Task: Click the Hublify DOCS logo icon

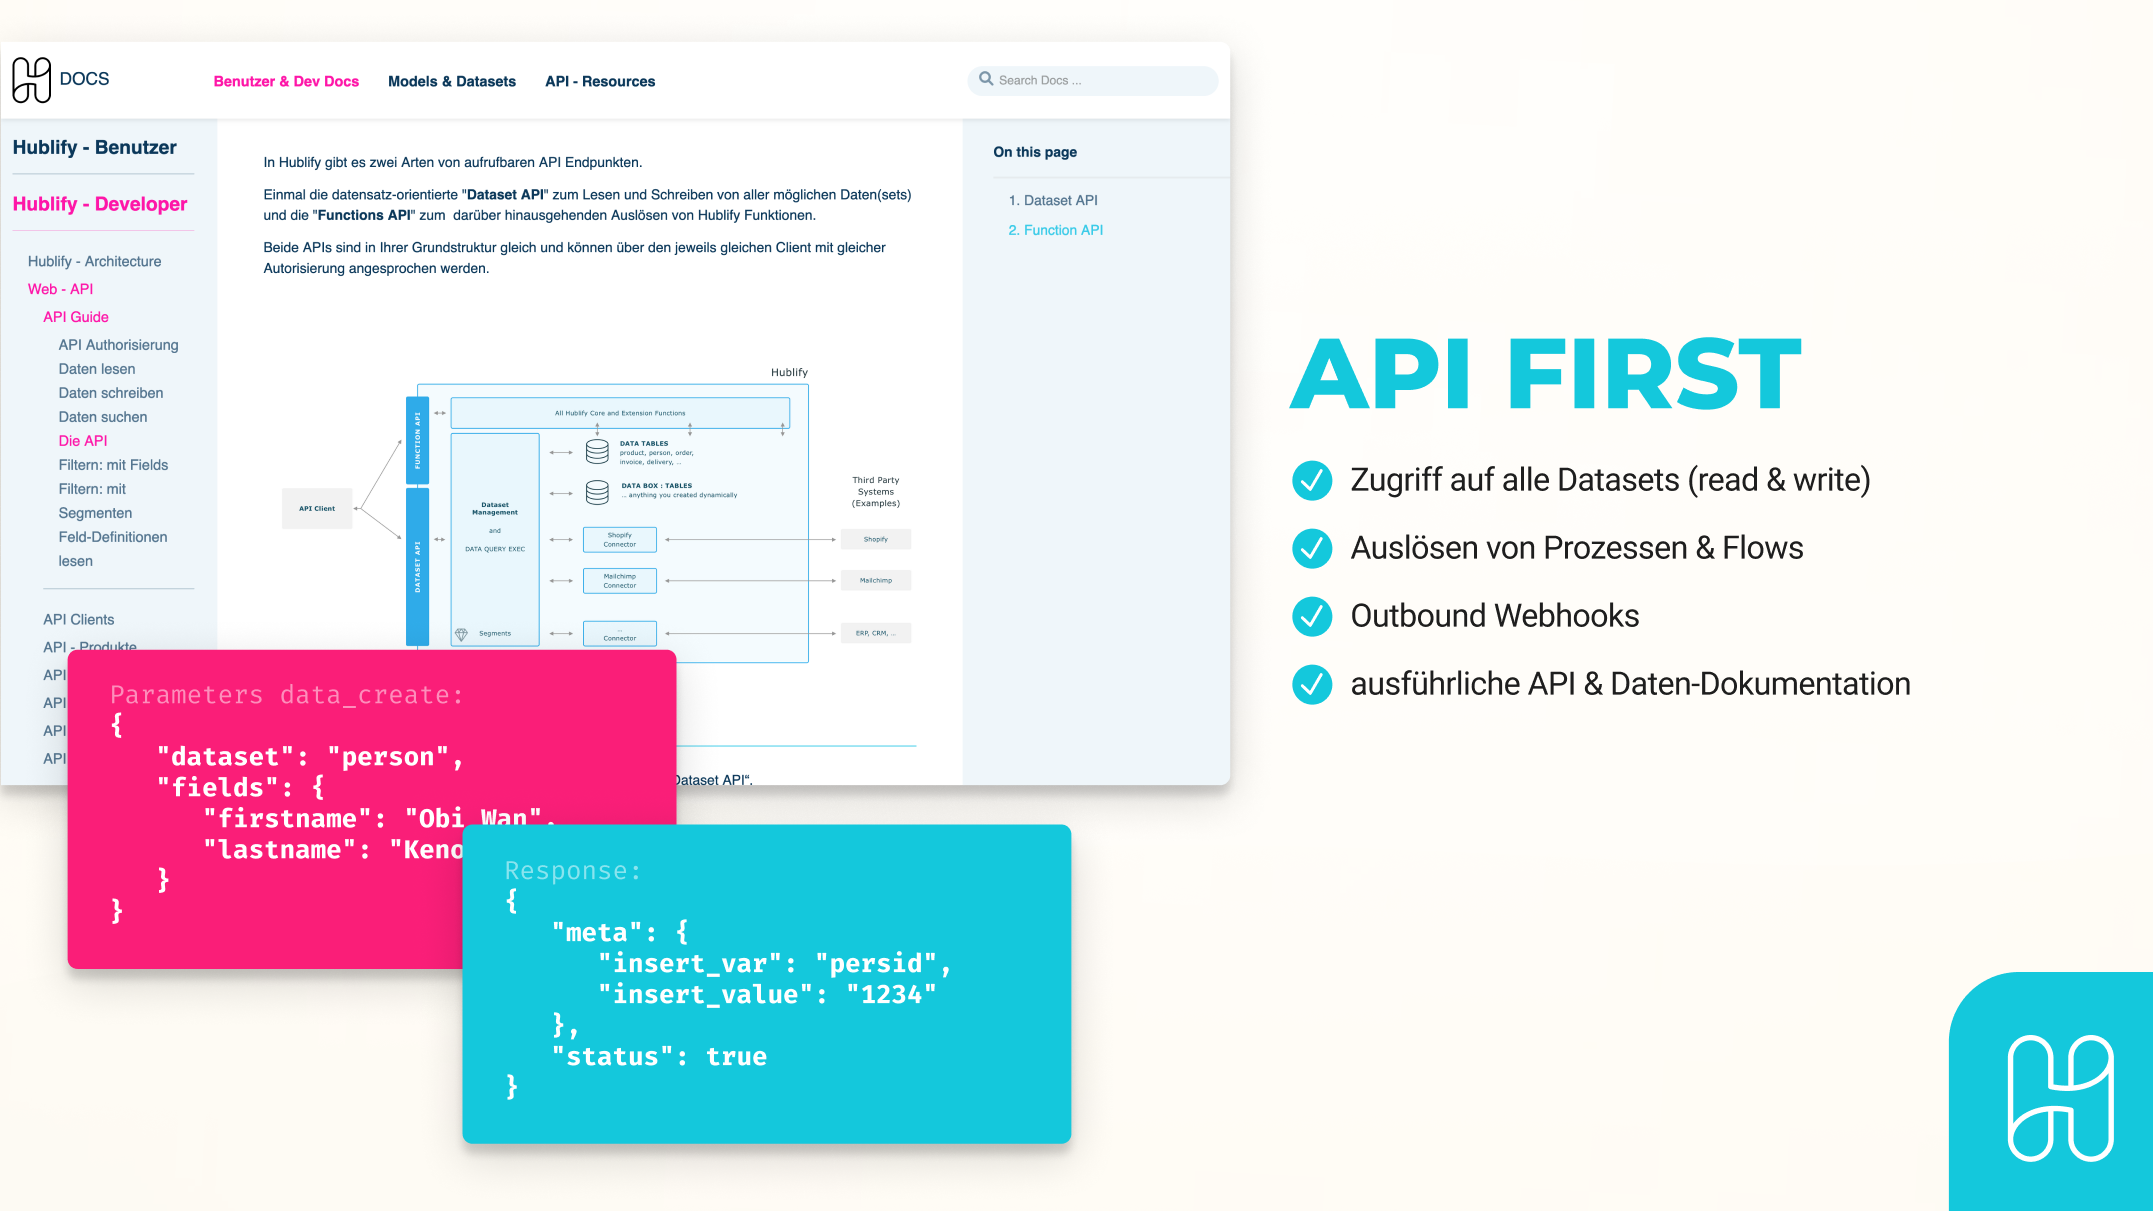Action: coord(30,80)
